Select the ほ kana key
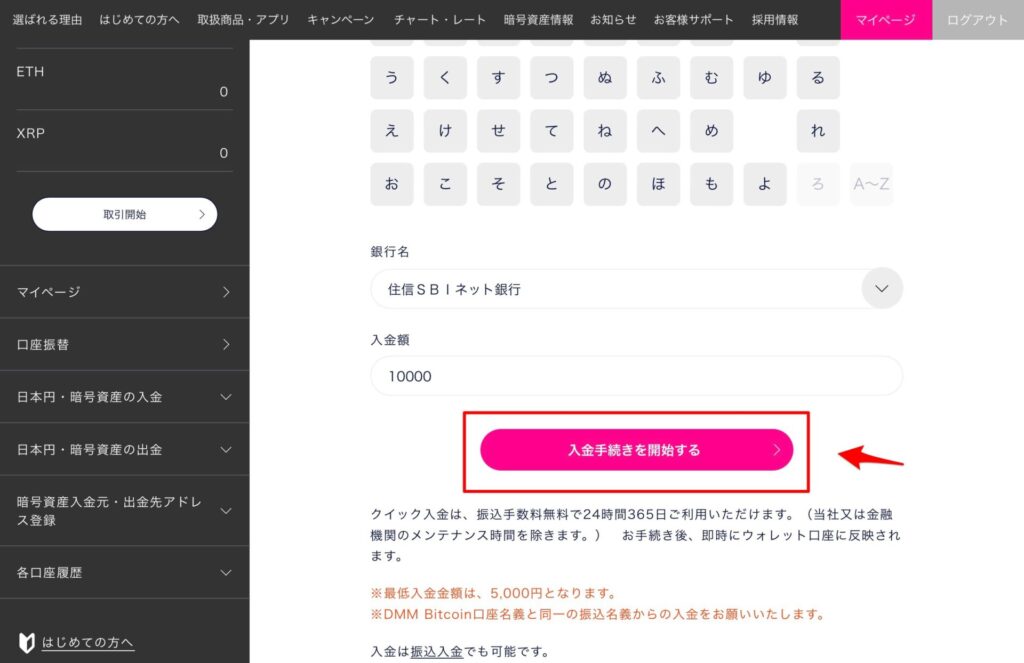 point(658,184)
